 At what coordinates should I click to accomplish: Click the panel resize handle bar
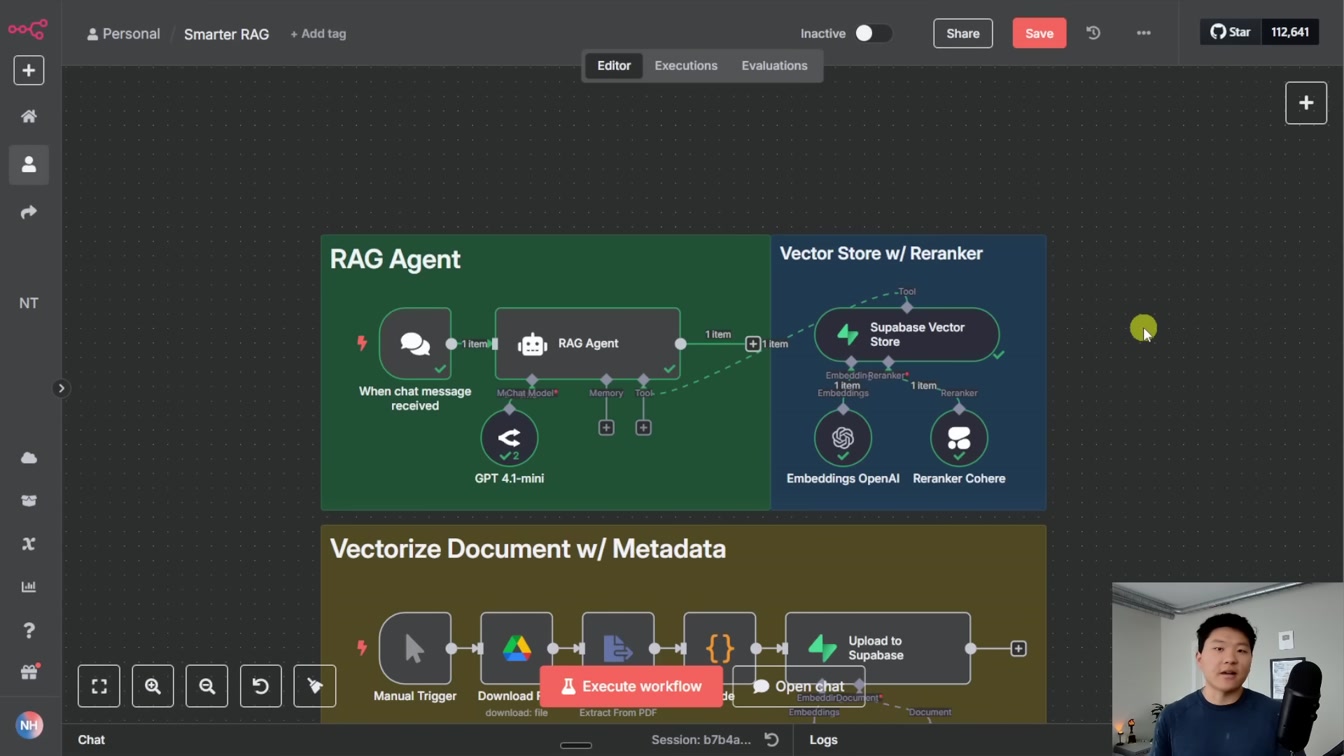click(576, 745)
